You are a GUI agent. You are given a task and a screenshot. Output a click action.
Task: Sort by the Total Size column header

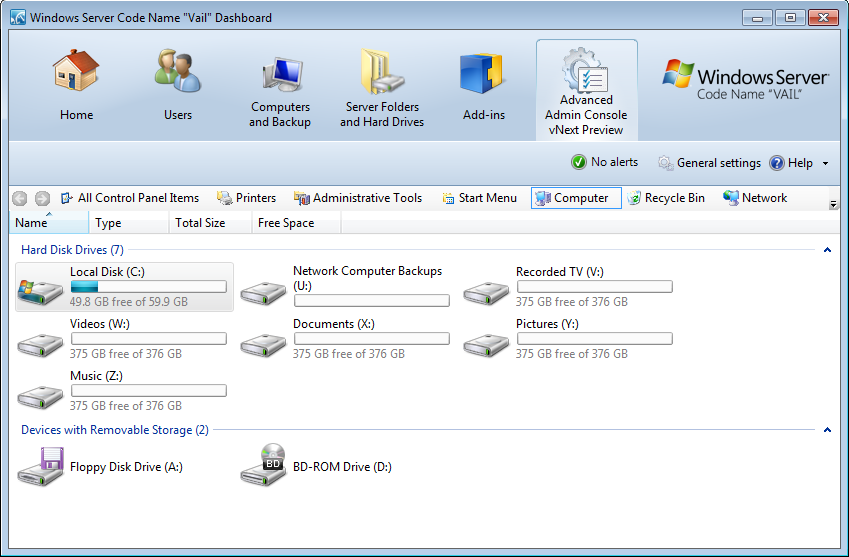[211, 222]
